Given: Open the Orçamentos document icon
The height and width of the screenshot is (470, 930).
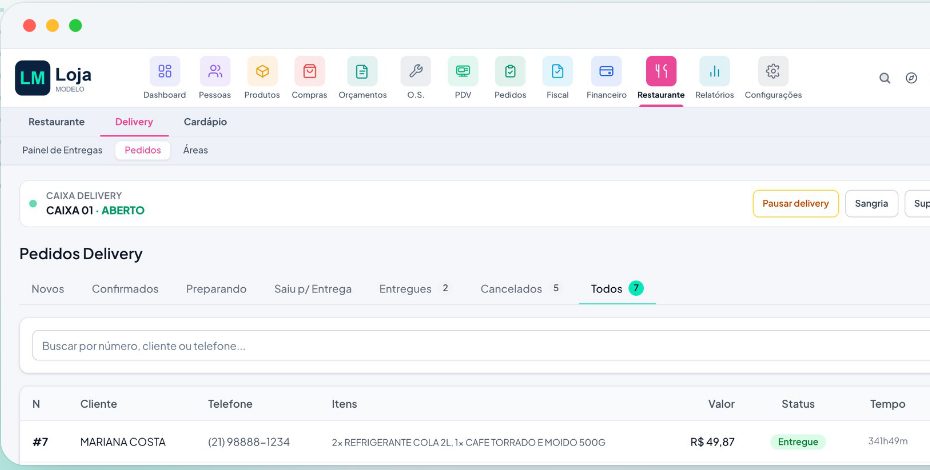Looking at the screenshot, I should pos(362,71).
